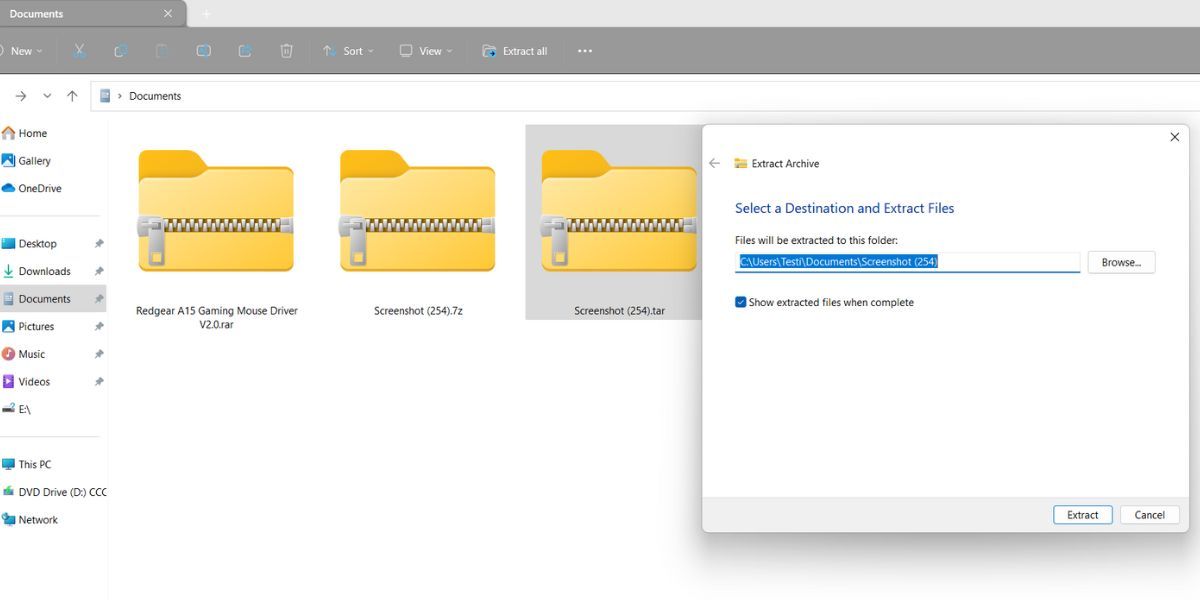Screen dimensions: 1200x600
Task: Click the Up arrow navigation icon
Action: (72, 96)
